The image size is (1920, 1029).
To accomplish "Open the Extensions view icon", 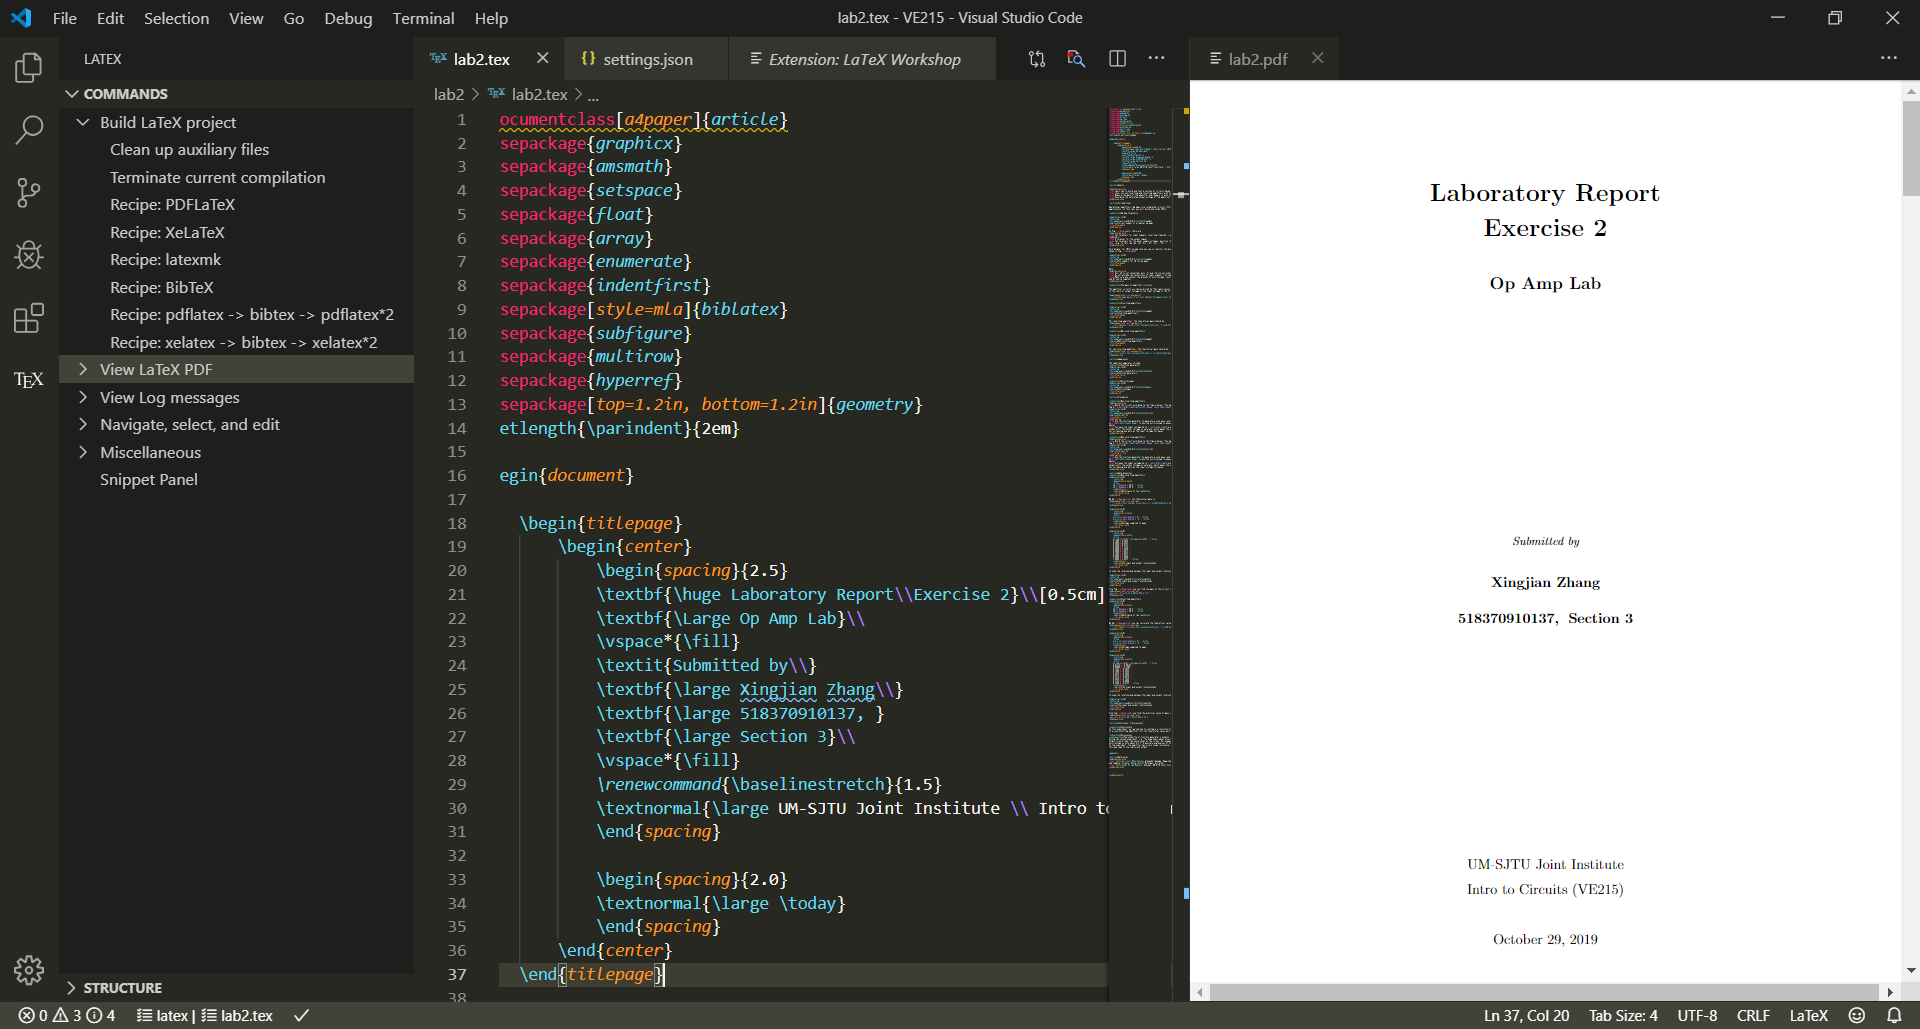I will point(29,318).
